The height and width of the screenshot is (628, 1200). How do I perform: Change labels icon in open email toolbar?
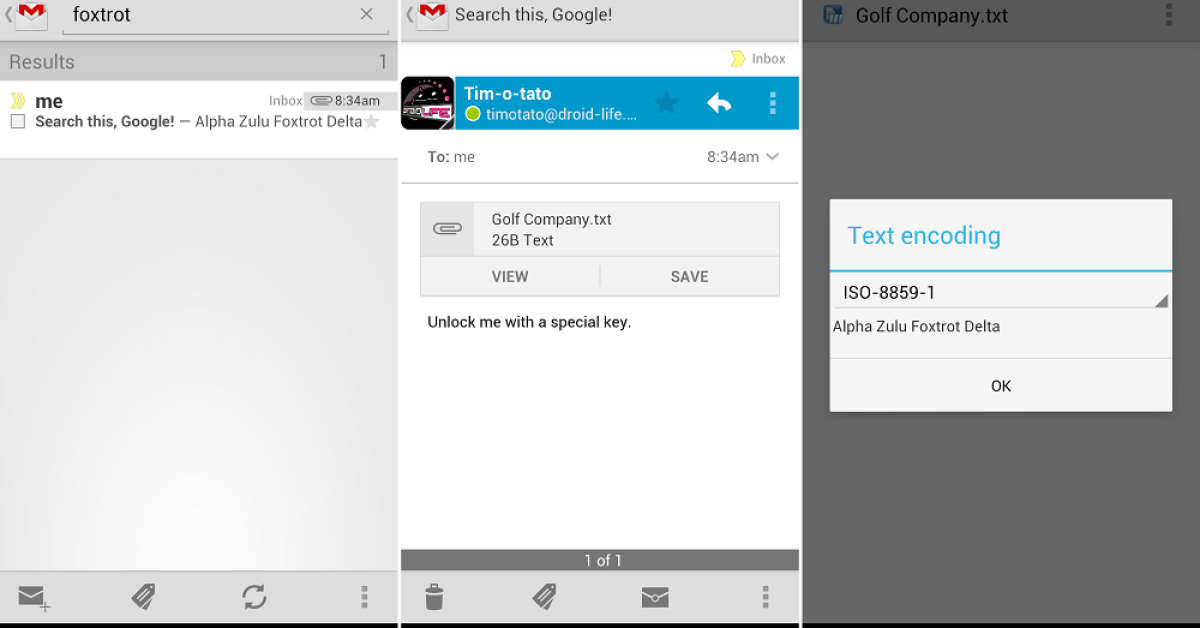pyautogui.click(x=544, y=598)
